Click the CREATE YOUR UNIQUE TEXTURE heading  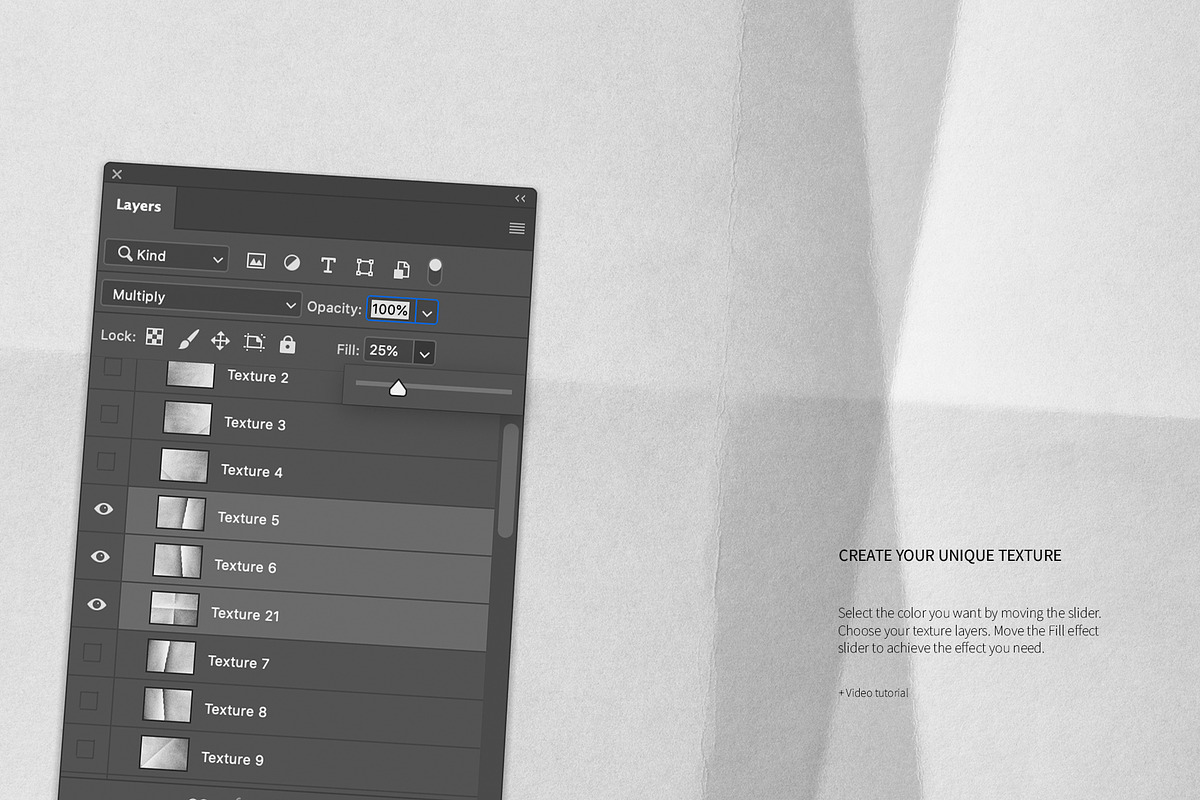pyautogui.click(x=950, y=555)
